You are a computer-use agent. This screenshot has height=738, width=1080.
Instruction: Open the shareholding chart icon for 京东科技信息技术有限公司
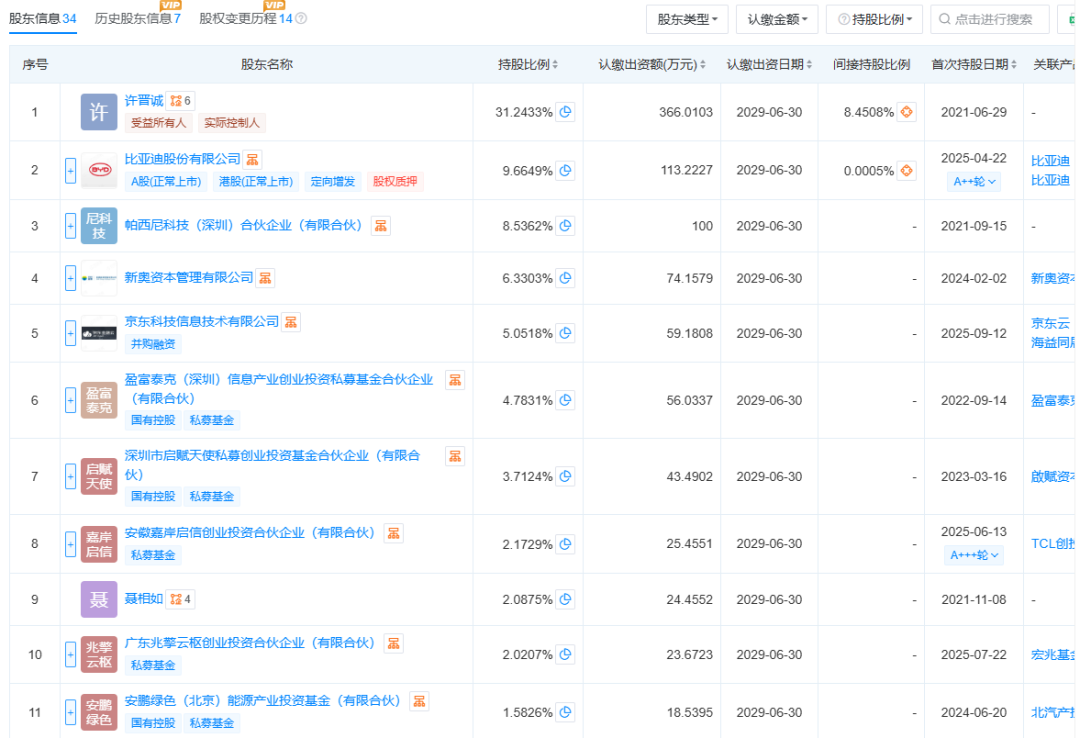[x=565, y=331]
